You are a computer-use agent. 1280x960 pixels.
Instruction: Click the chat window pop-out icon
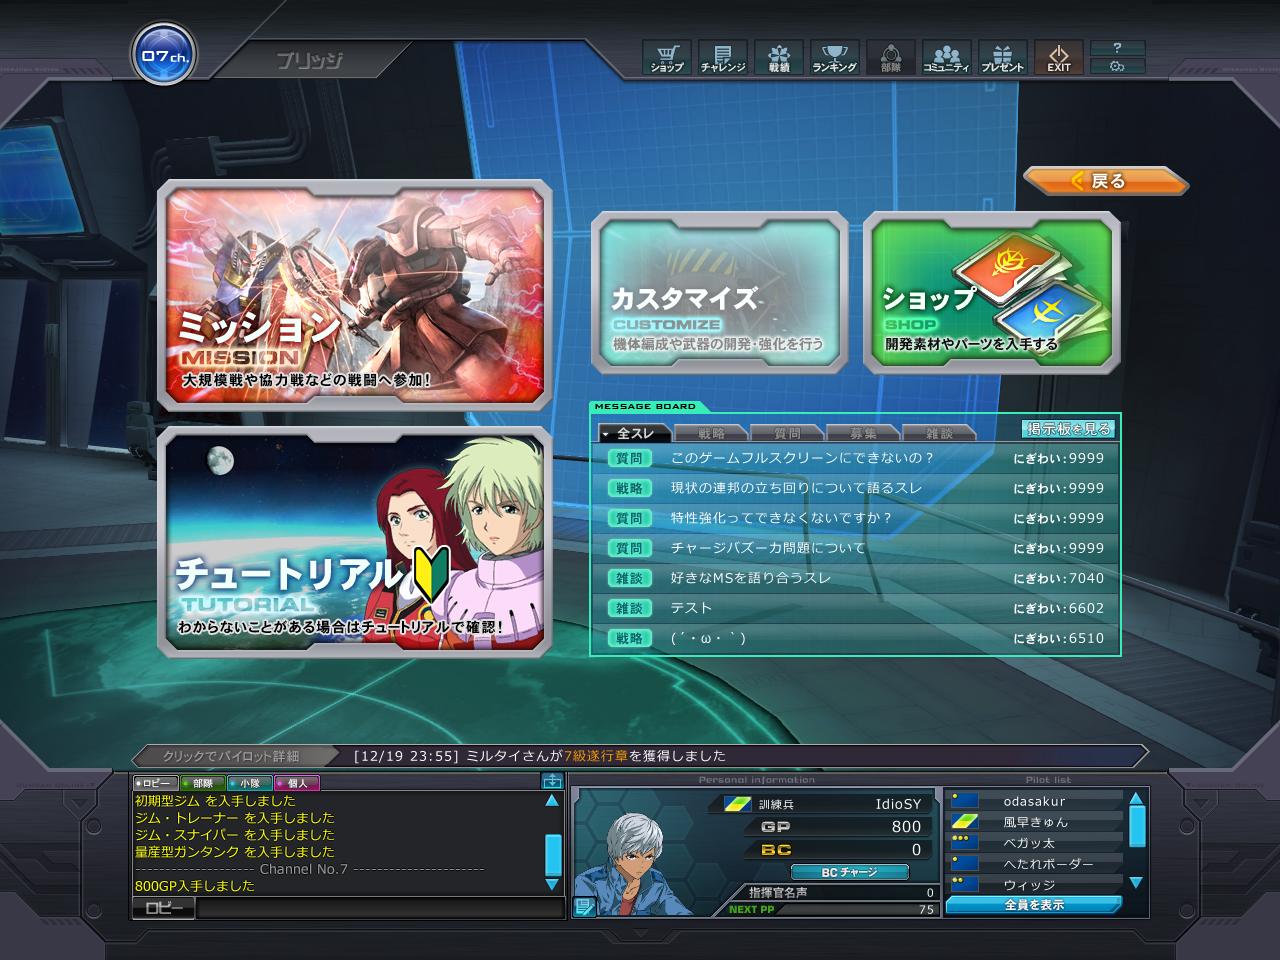552,782
